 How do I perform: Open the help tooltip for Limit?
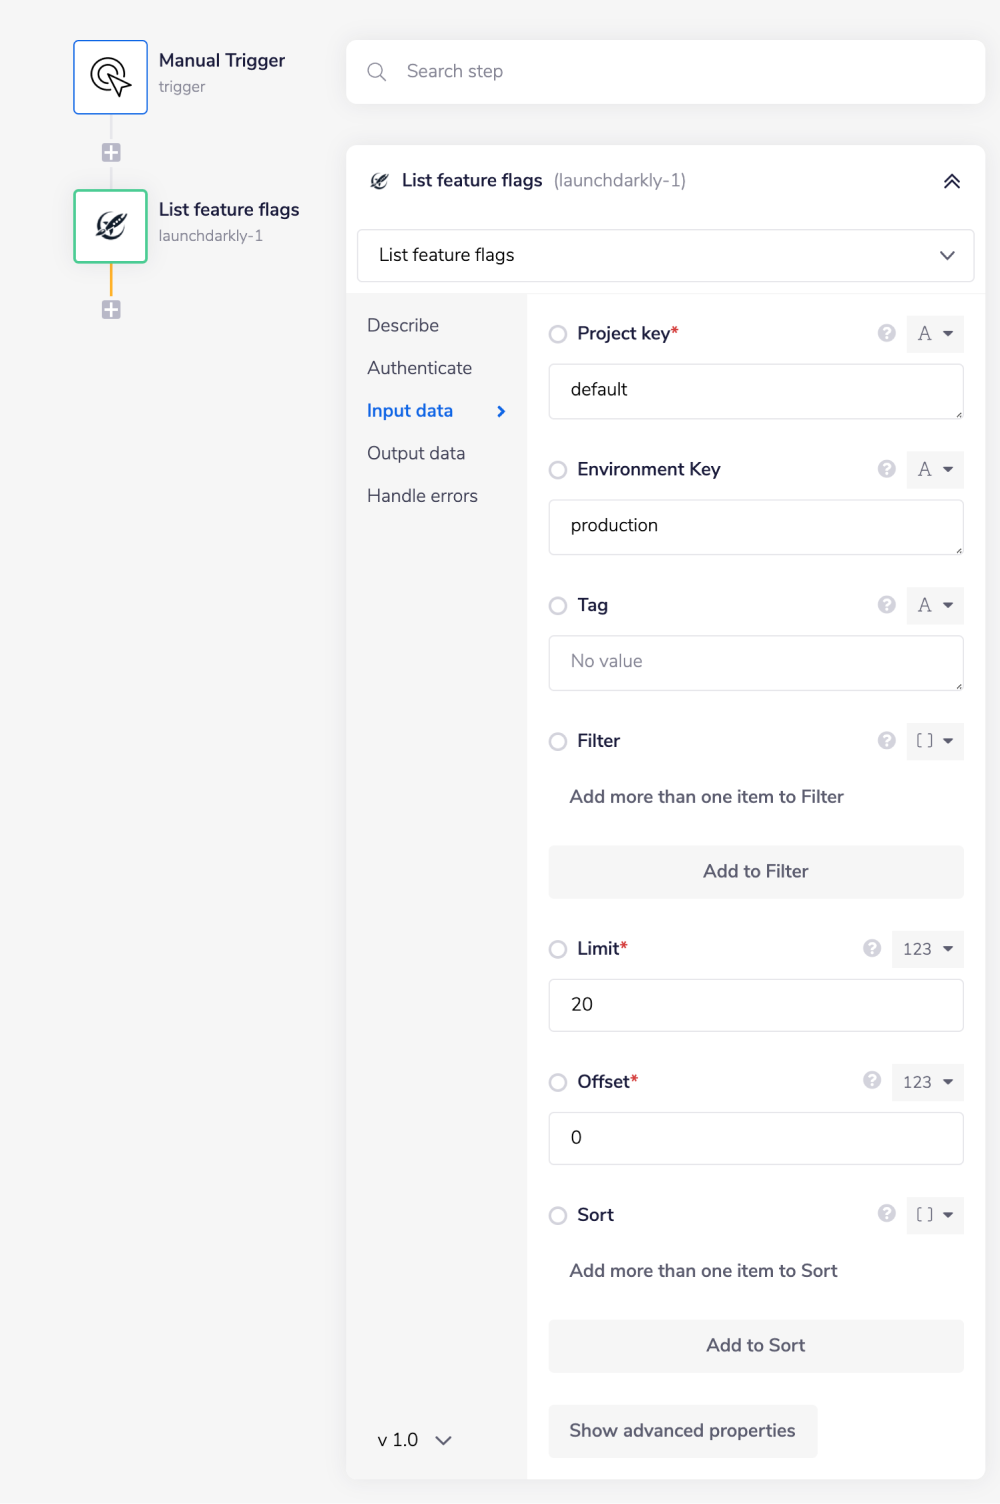(871, 948)
